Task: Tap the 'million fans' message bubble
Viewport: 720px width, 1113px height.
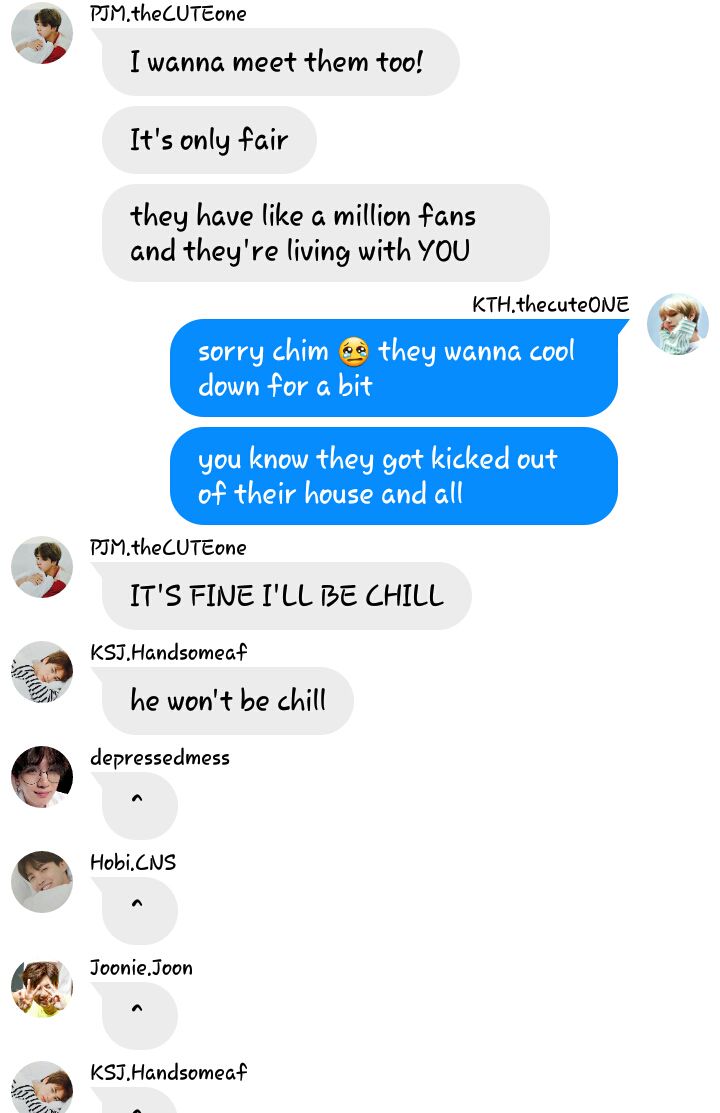Action: click(325, 233)
